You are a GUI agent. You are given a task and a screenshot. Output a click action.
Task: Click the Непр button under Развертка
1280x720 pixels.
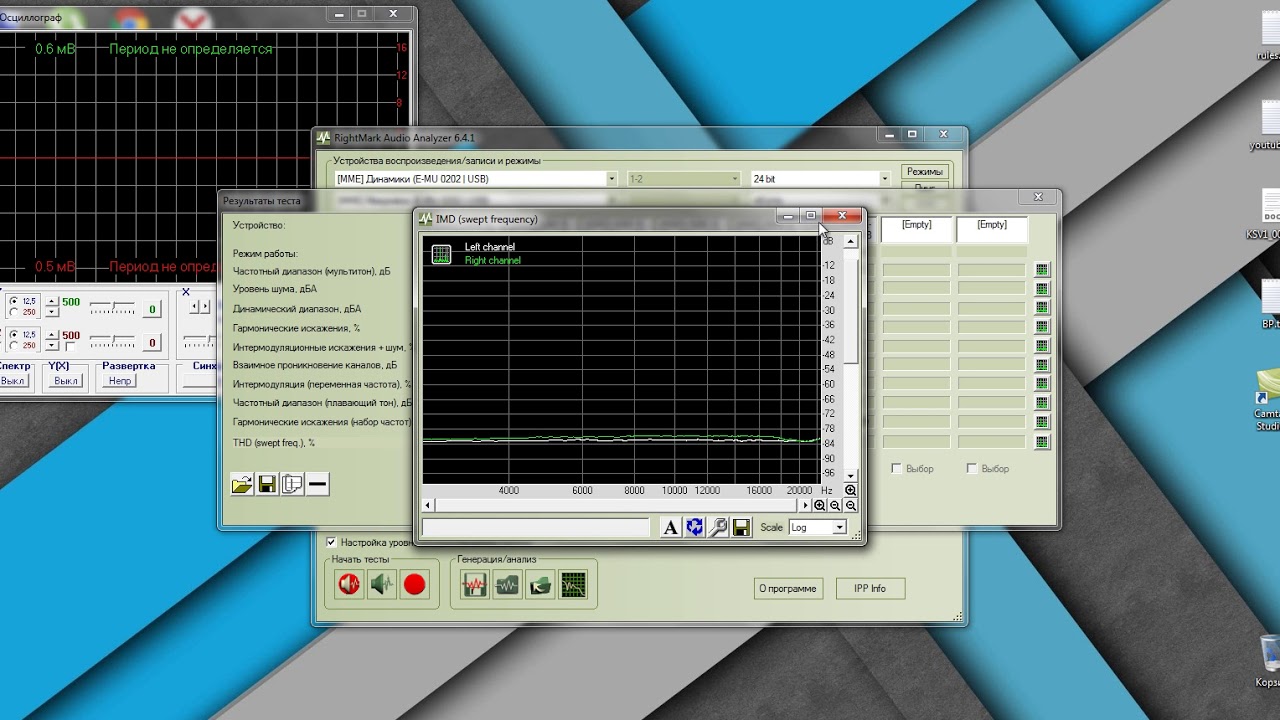[120, 381]
